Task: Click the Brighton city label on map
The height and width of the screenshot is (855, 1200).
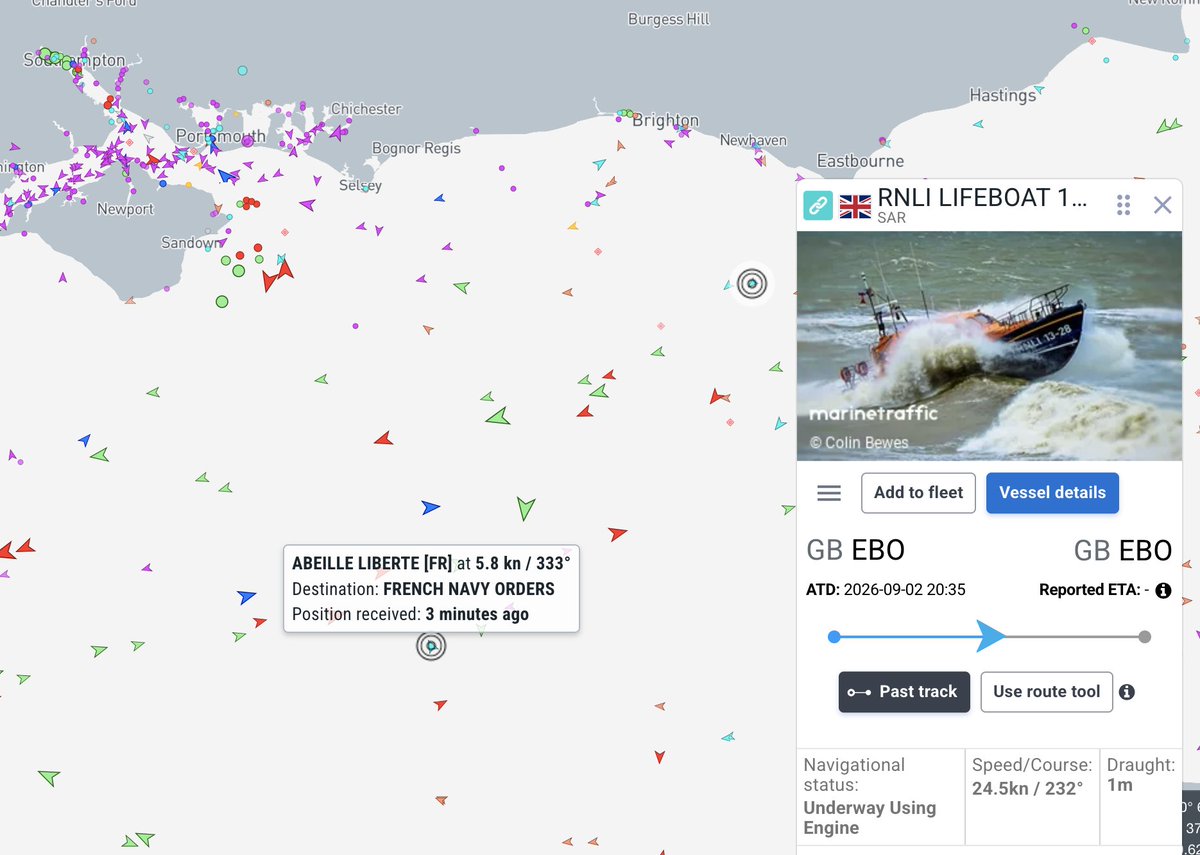Action: click(666, 121)
